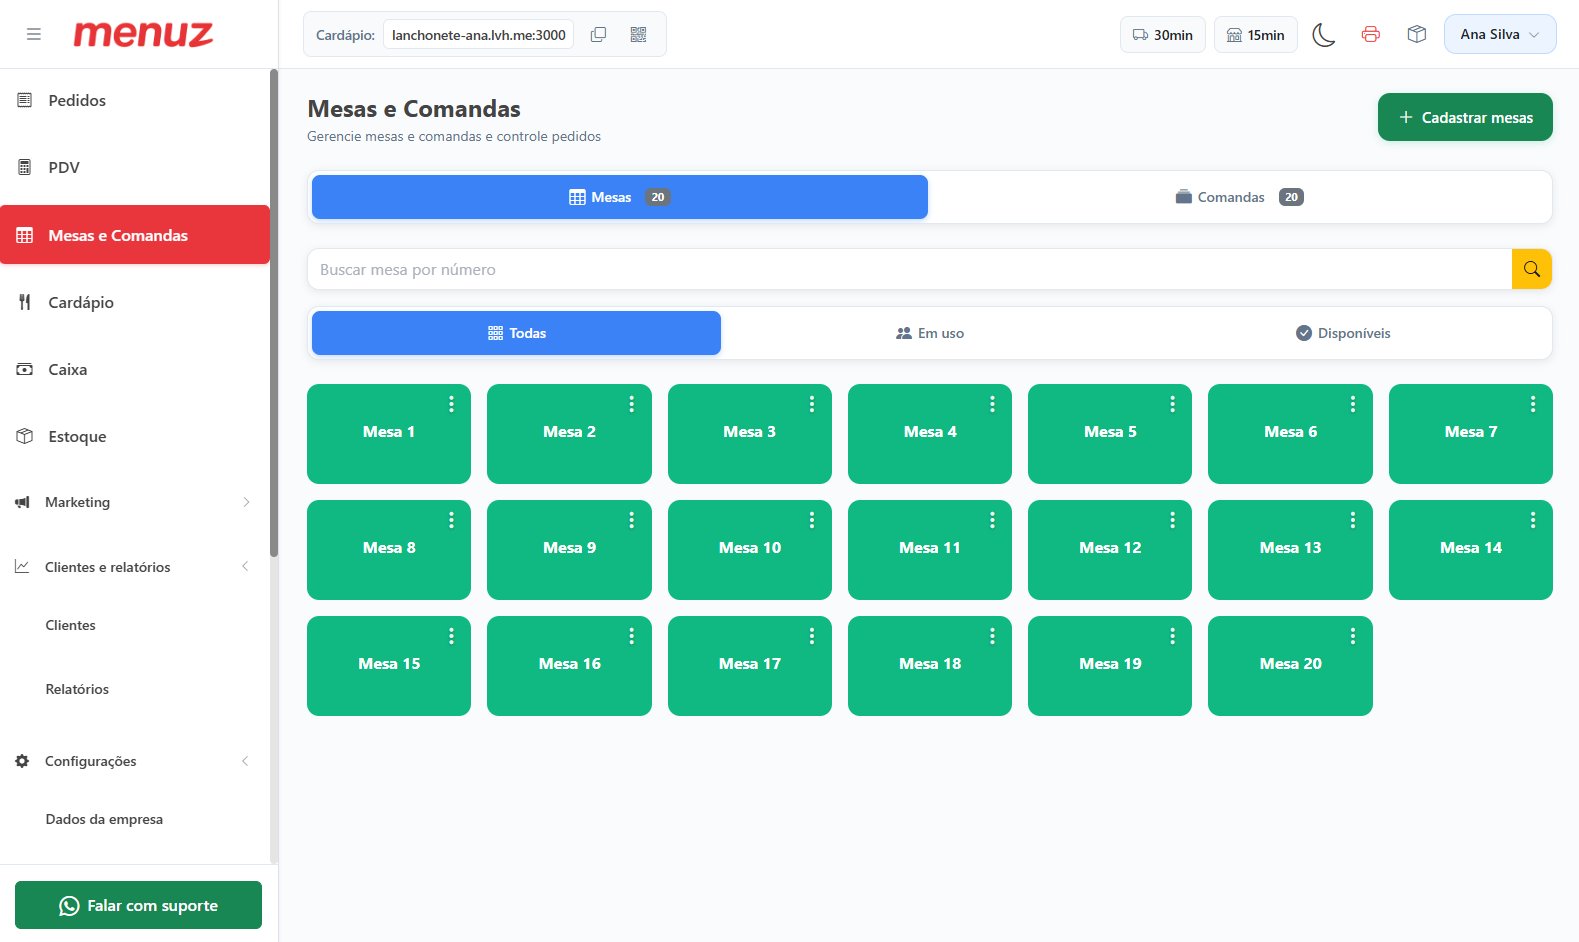Show only Disponíveis tables

pyautogui.click(x=1343, y=333)
